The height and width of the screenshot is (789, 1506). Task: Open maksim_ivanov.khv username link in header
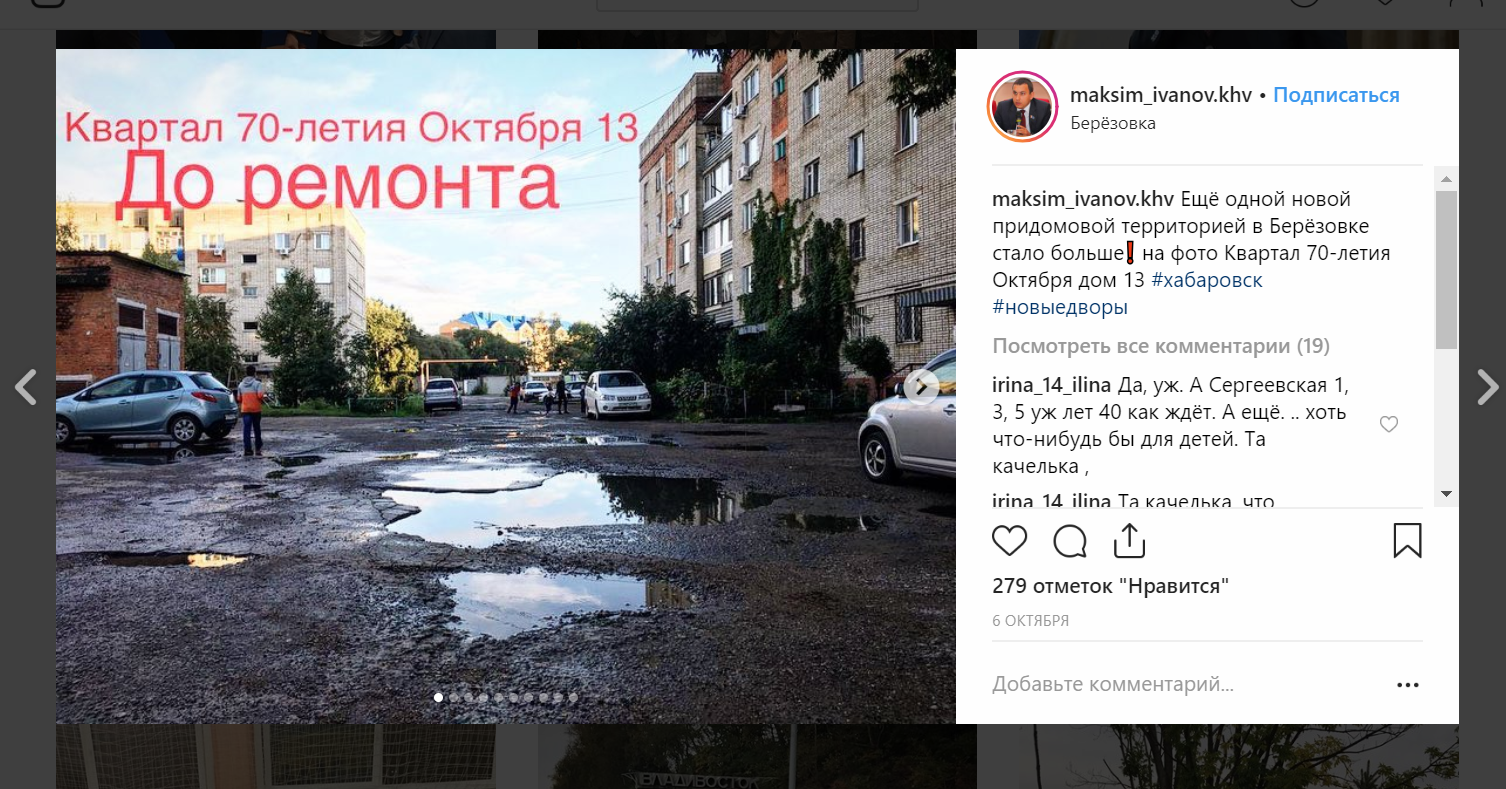pos(1161,95)
